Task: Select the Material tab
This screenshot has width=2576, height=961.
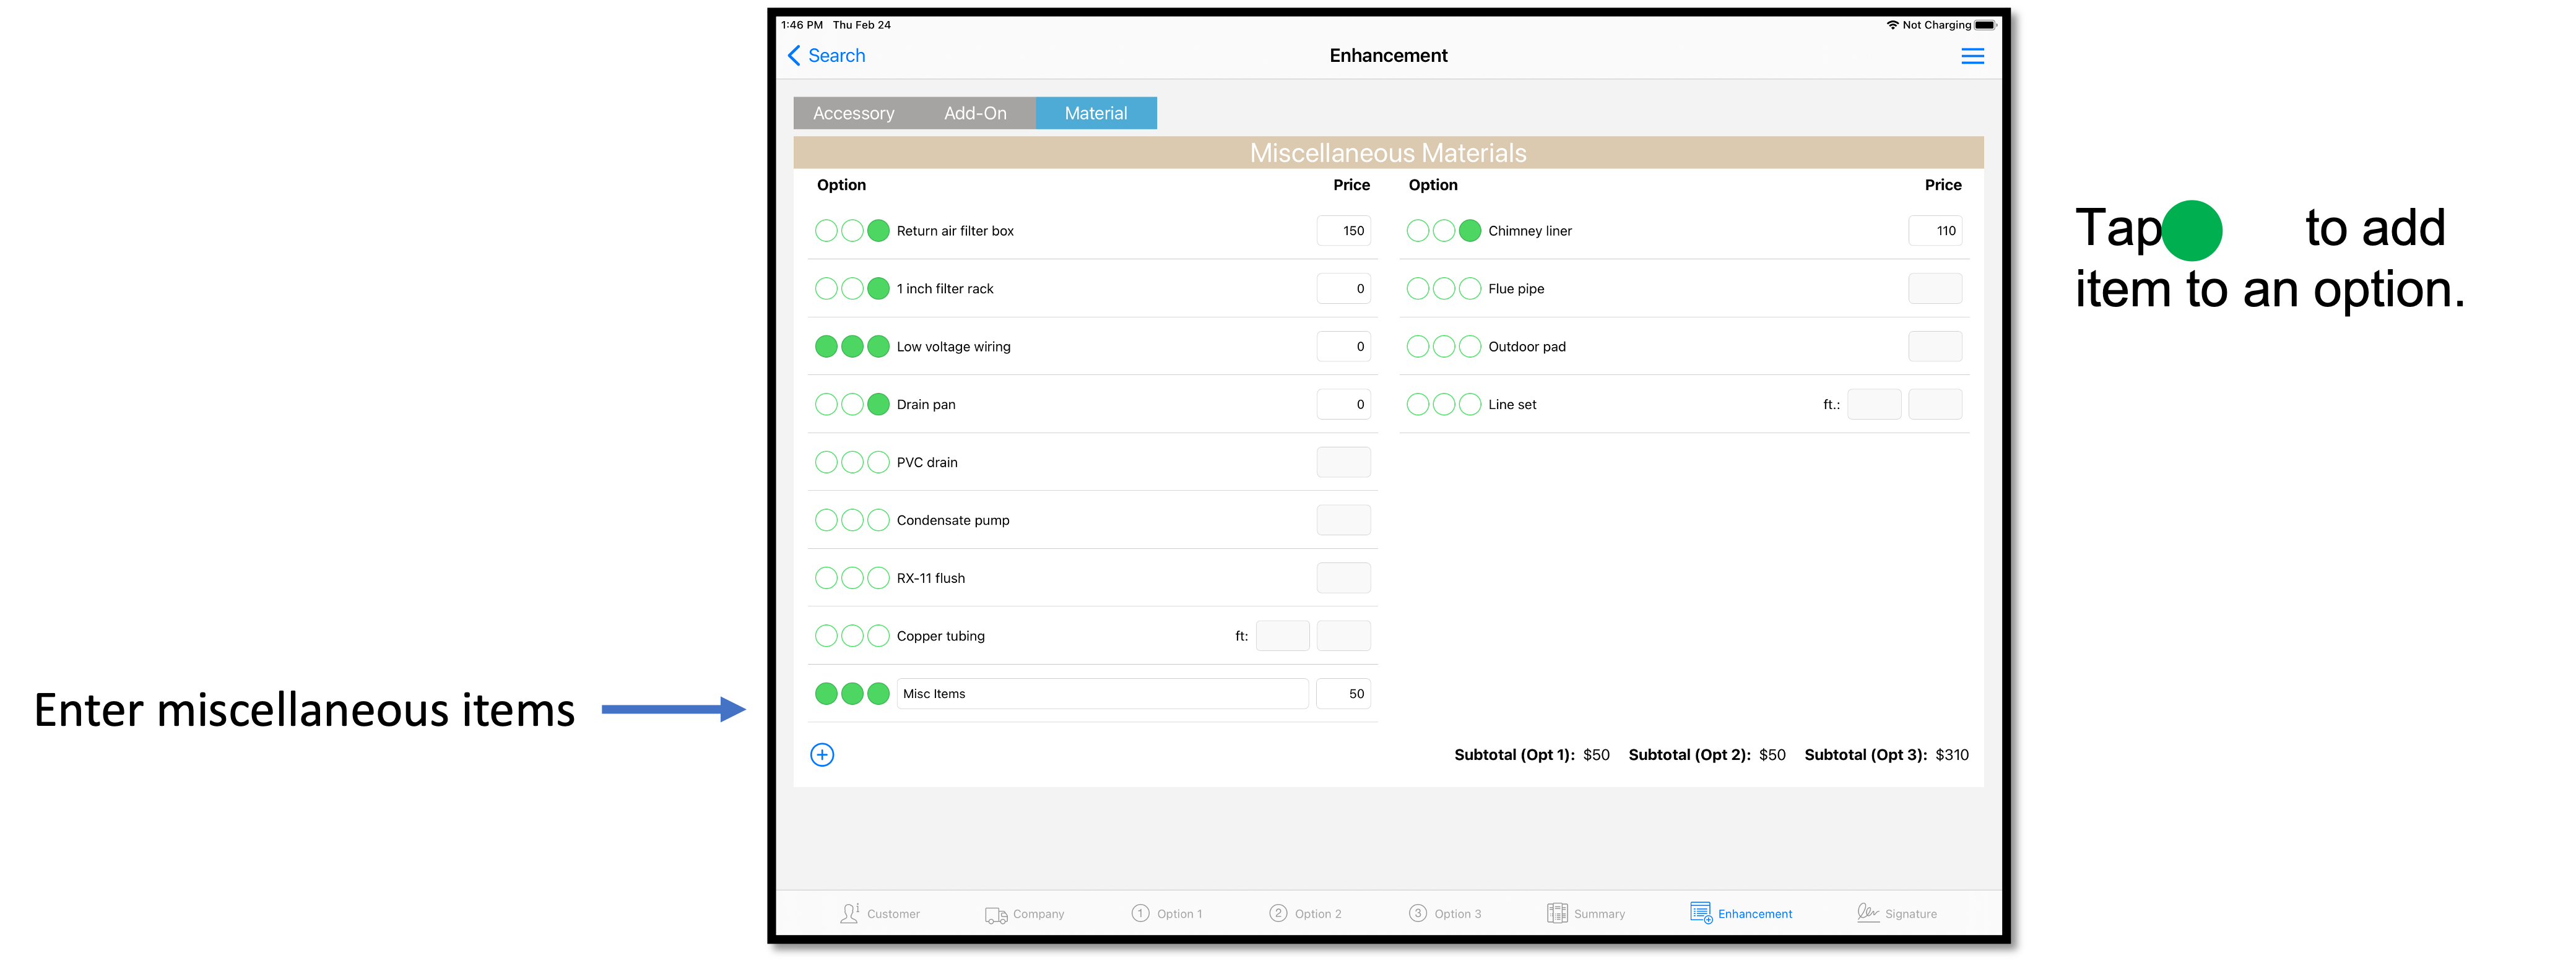Action: pos(1096,113)
